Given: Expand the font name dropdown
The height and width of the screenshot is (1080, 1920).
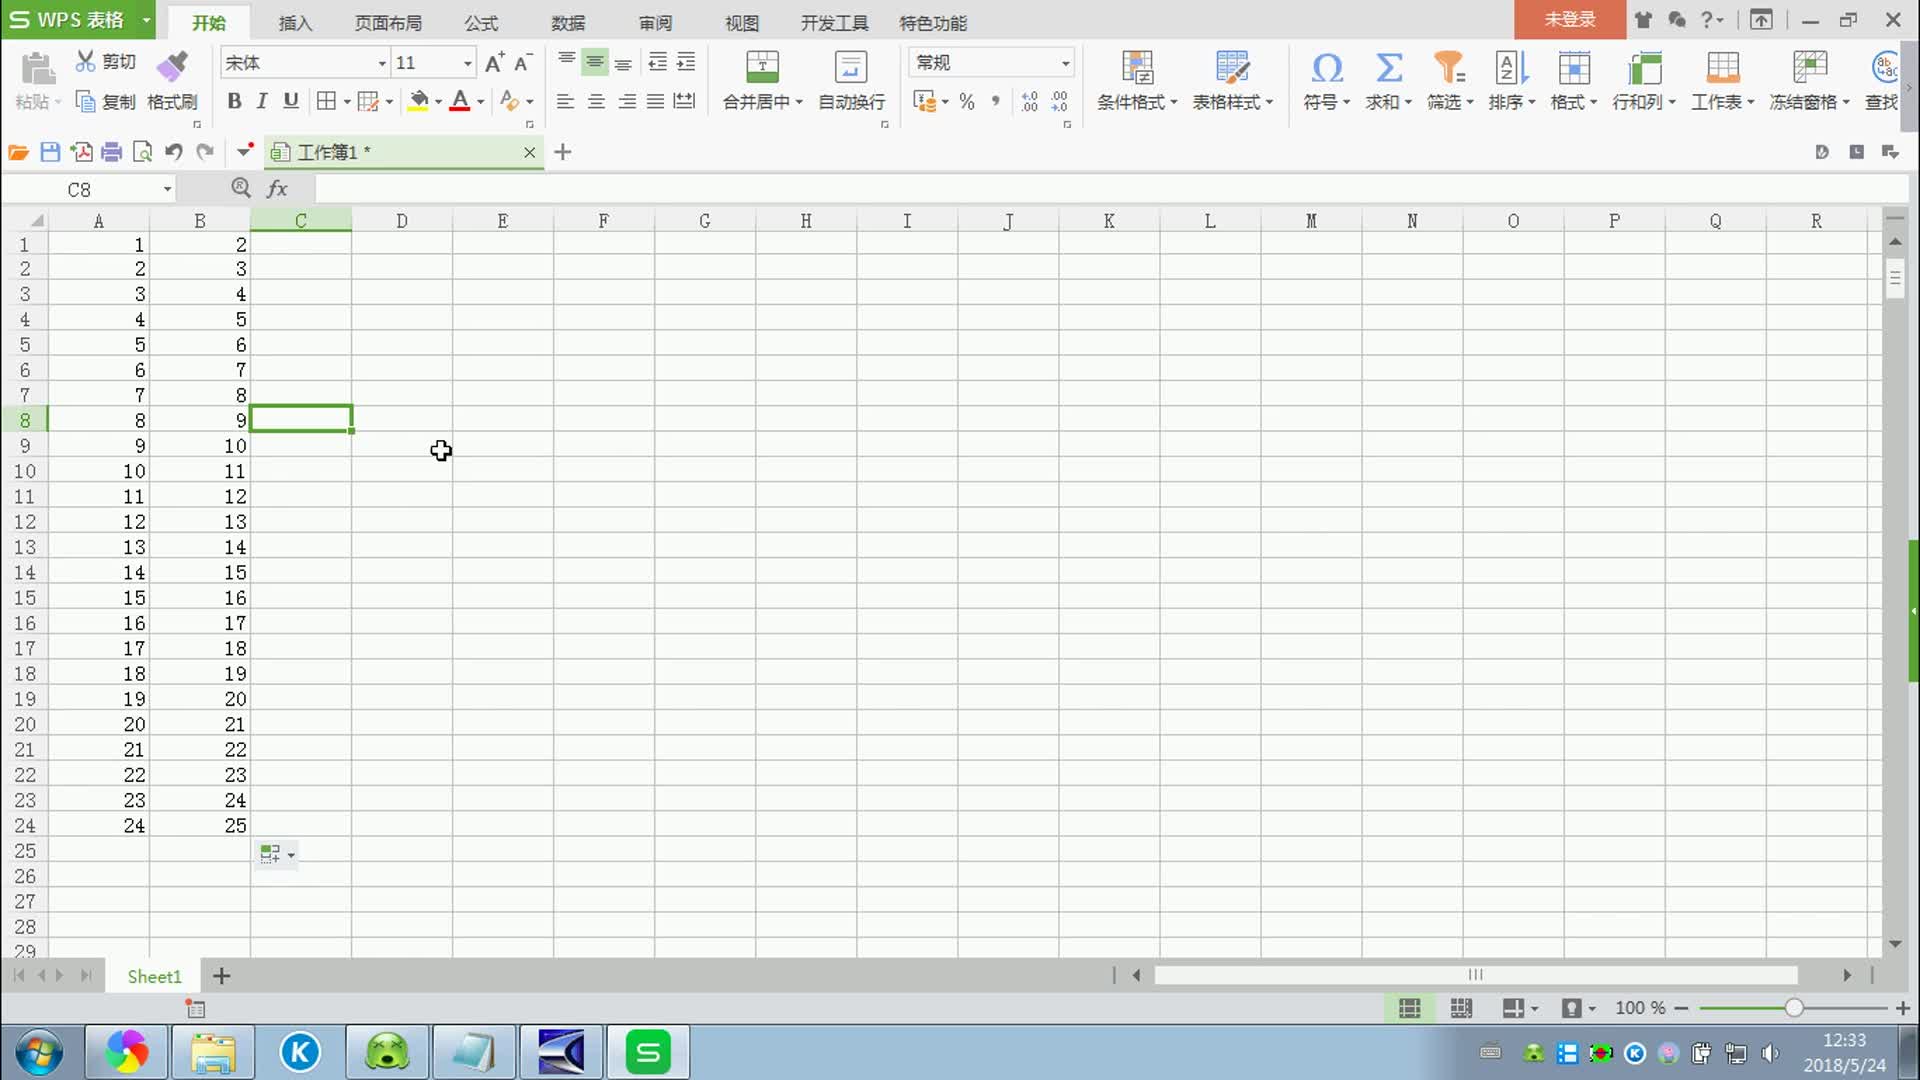Looking at the screenshot, I should pos(381,63).
